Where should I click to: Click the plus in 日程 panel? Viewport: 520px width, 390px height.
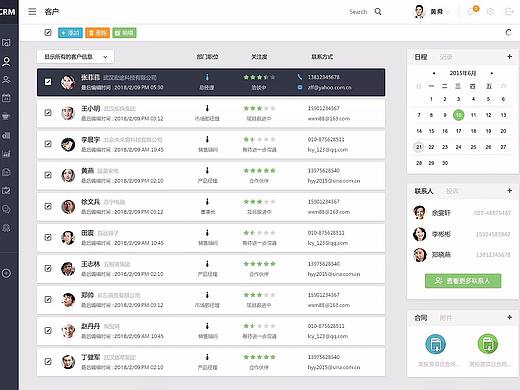tap(509, 57)
